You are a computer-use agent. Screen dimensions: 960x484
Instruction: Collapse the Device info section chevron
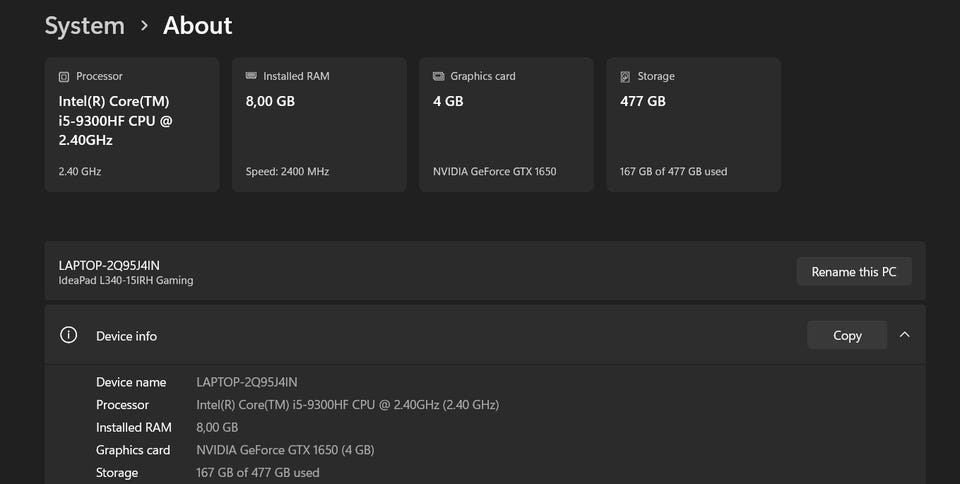[904, 335]
